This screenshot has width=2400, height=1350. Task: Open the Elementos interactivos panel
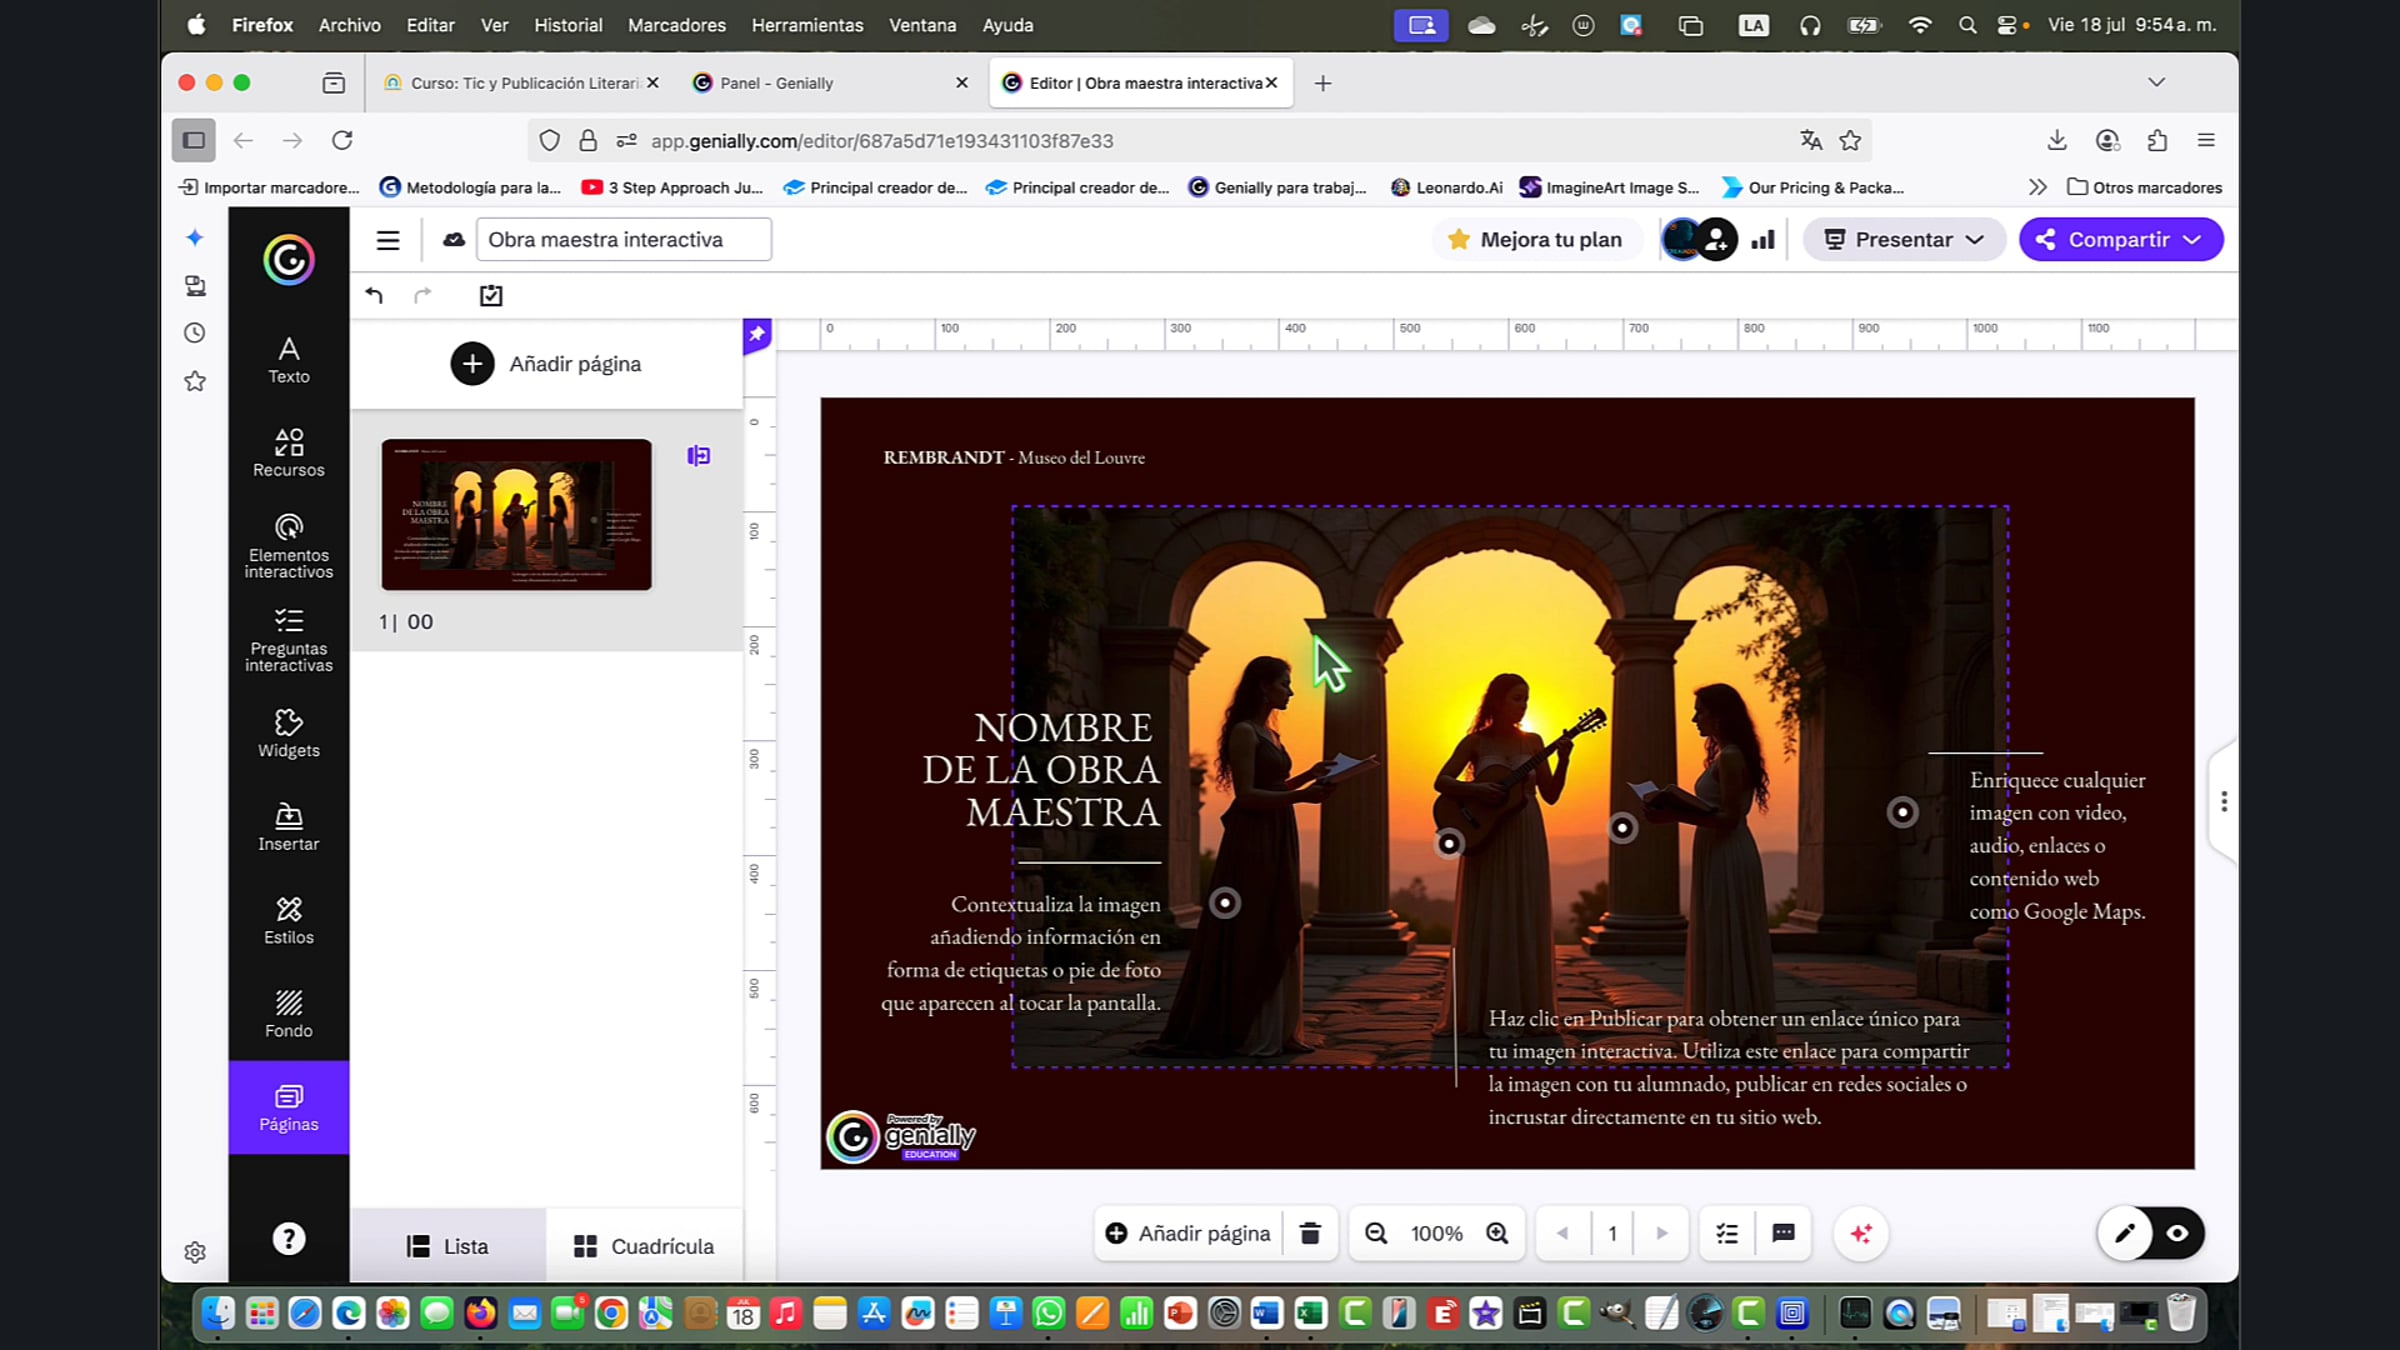288,545
